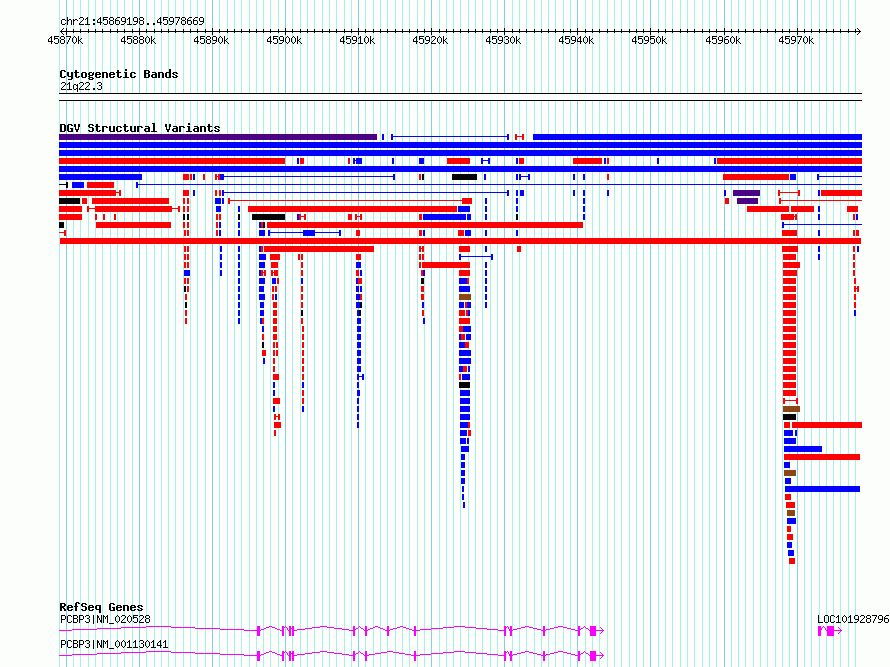Click the 45950k ruler tick label
Viewport: 890px width, 667px height.
click(x=649, y=40)
